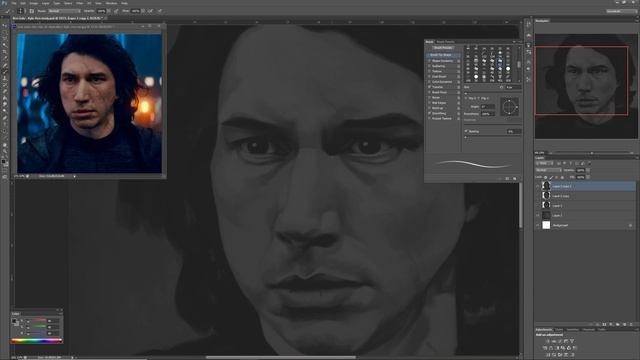640x360 pixels.
Task: Lock all layer attributes (padlock icon)
Action: tap(562, 177)
